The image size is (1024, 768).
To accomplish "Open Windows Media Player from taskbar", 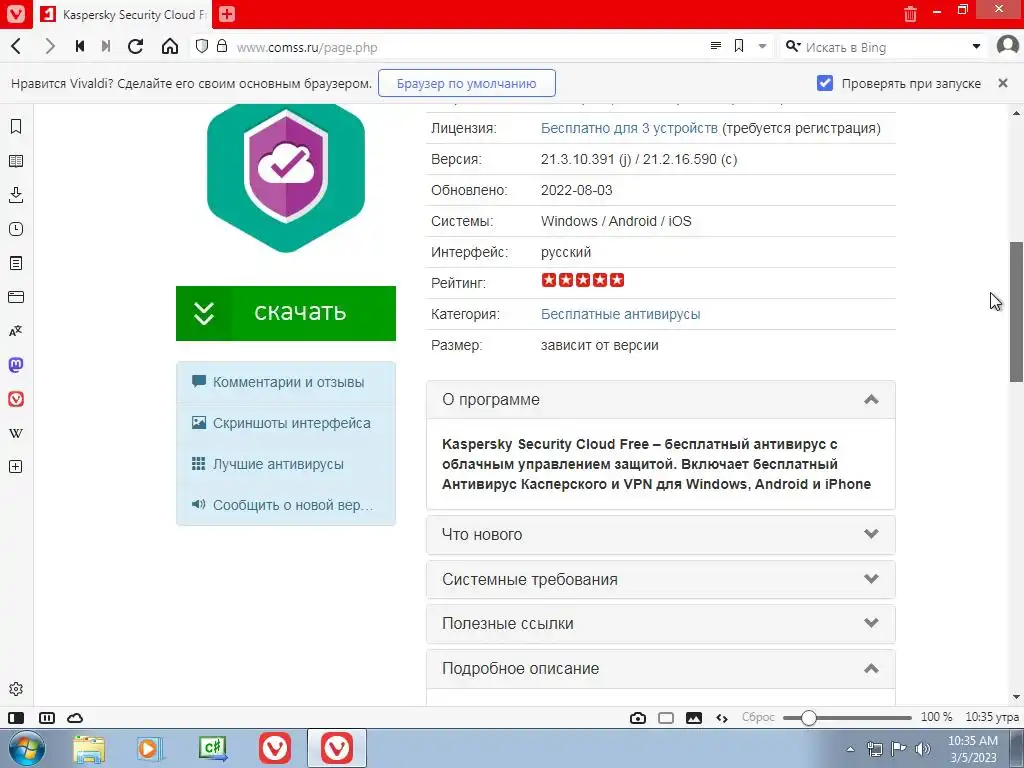I will 150,749.
